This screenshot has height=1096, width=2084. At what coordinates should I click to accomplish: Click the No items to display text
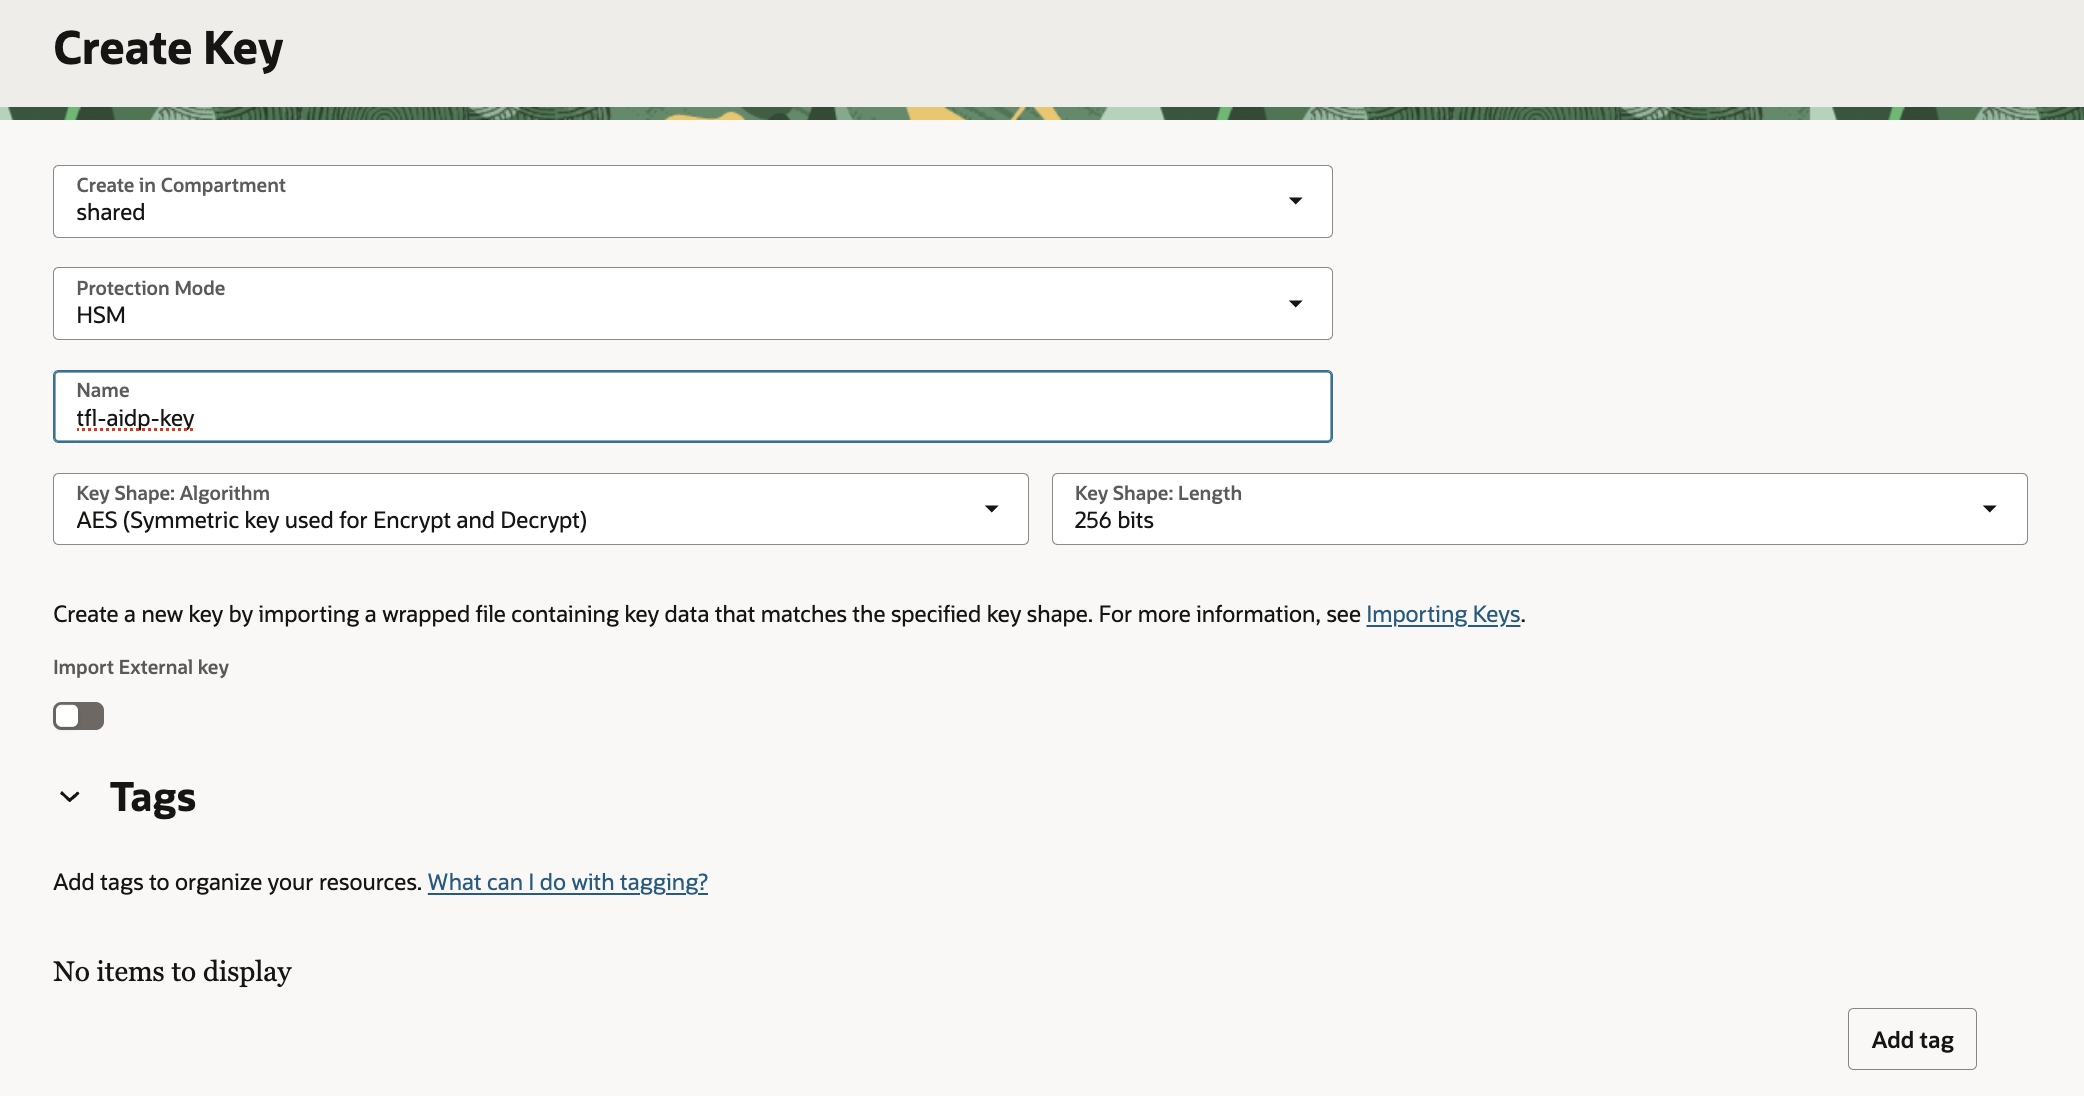[172, 971]
